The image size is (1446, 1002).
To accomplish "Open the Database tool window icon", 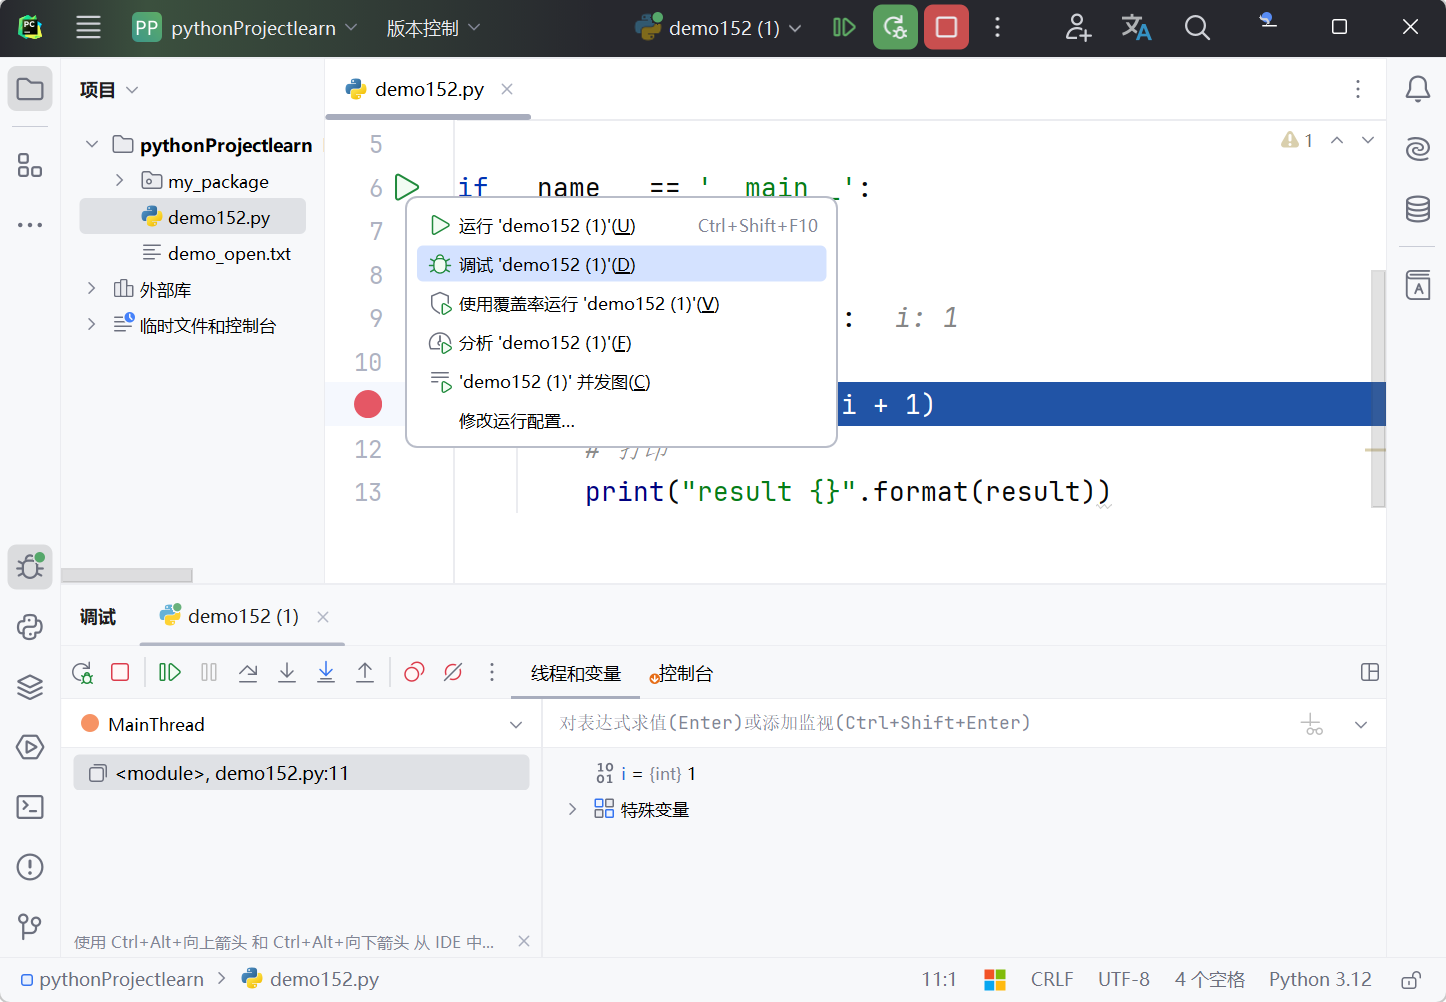I will tap(1417, 209).
